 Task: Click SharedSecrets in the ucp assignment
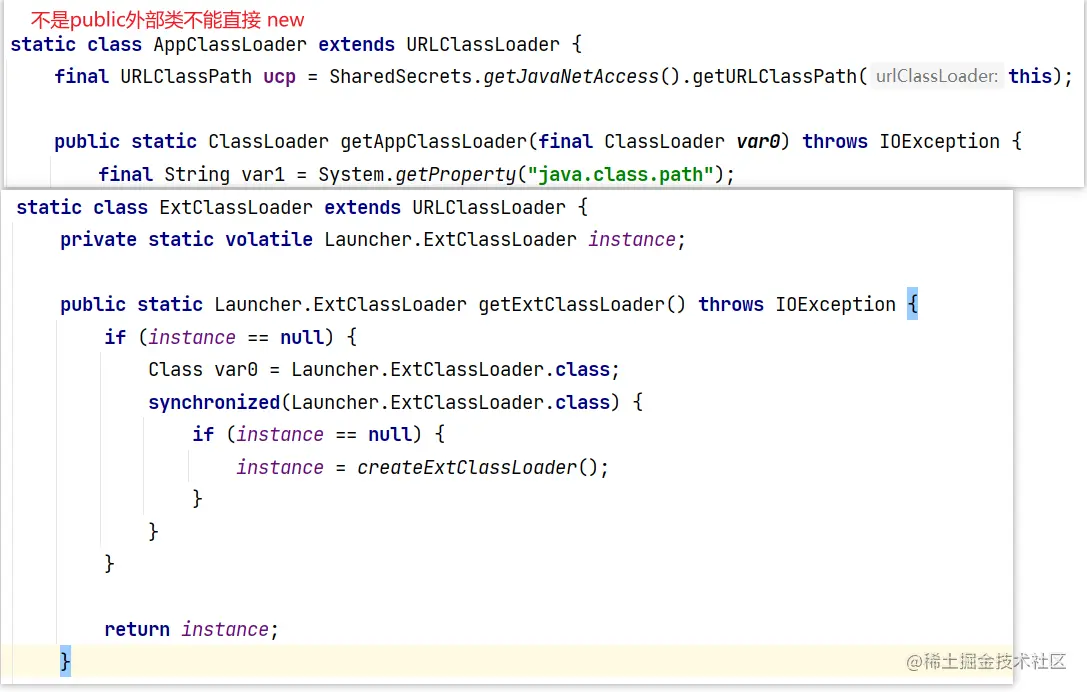[401, 76]
